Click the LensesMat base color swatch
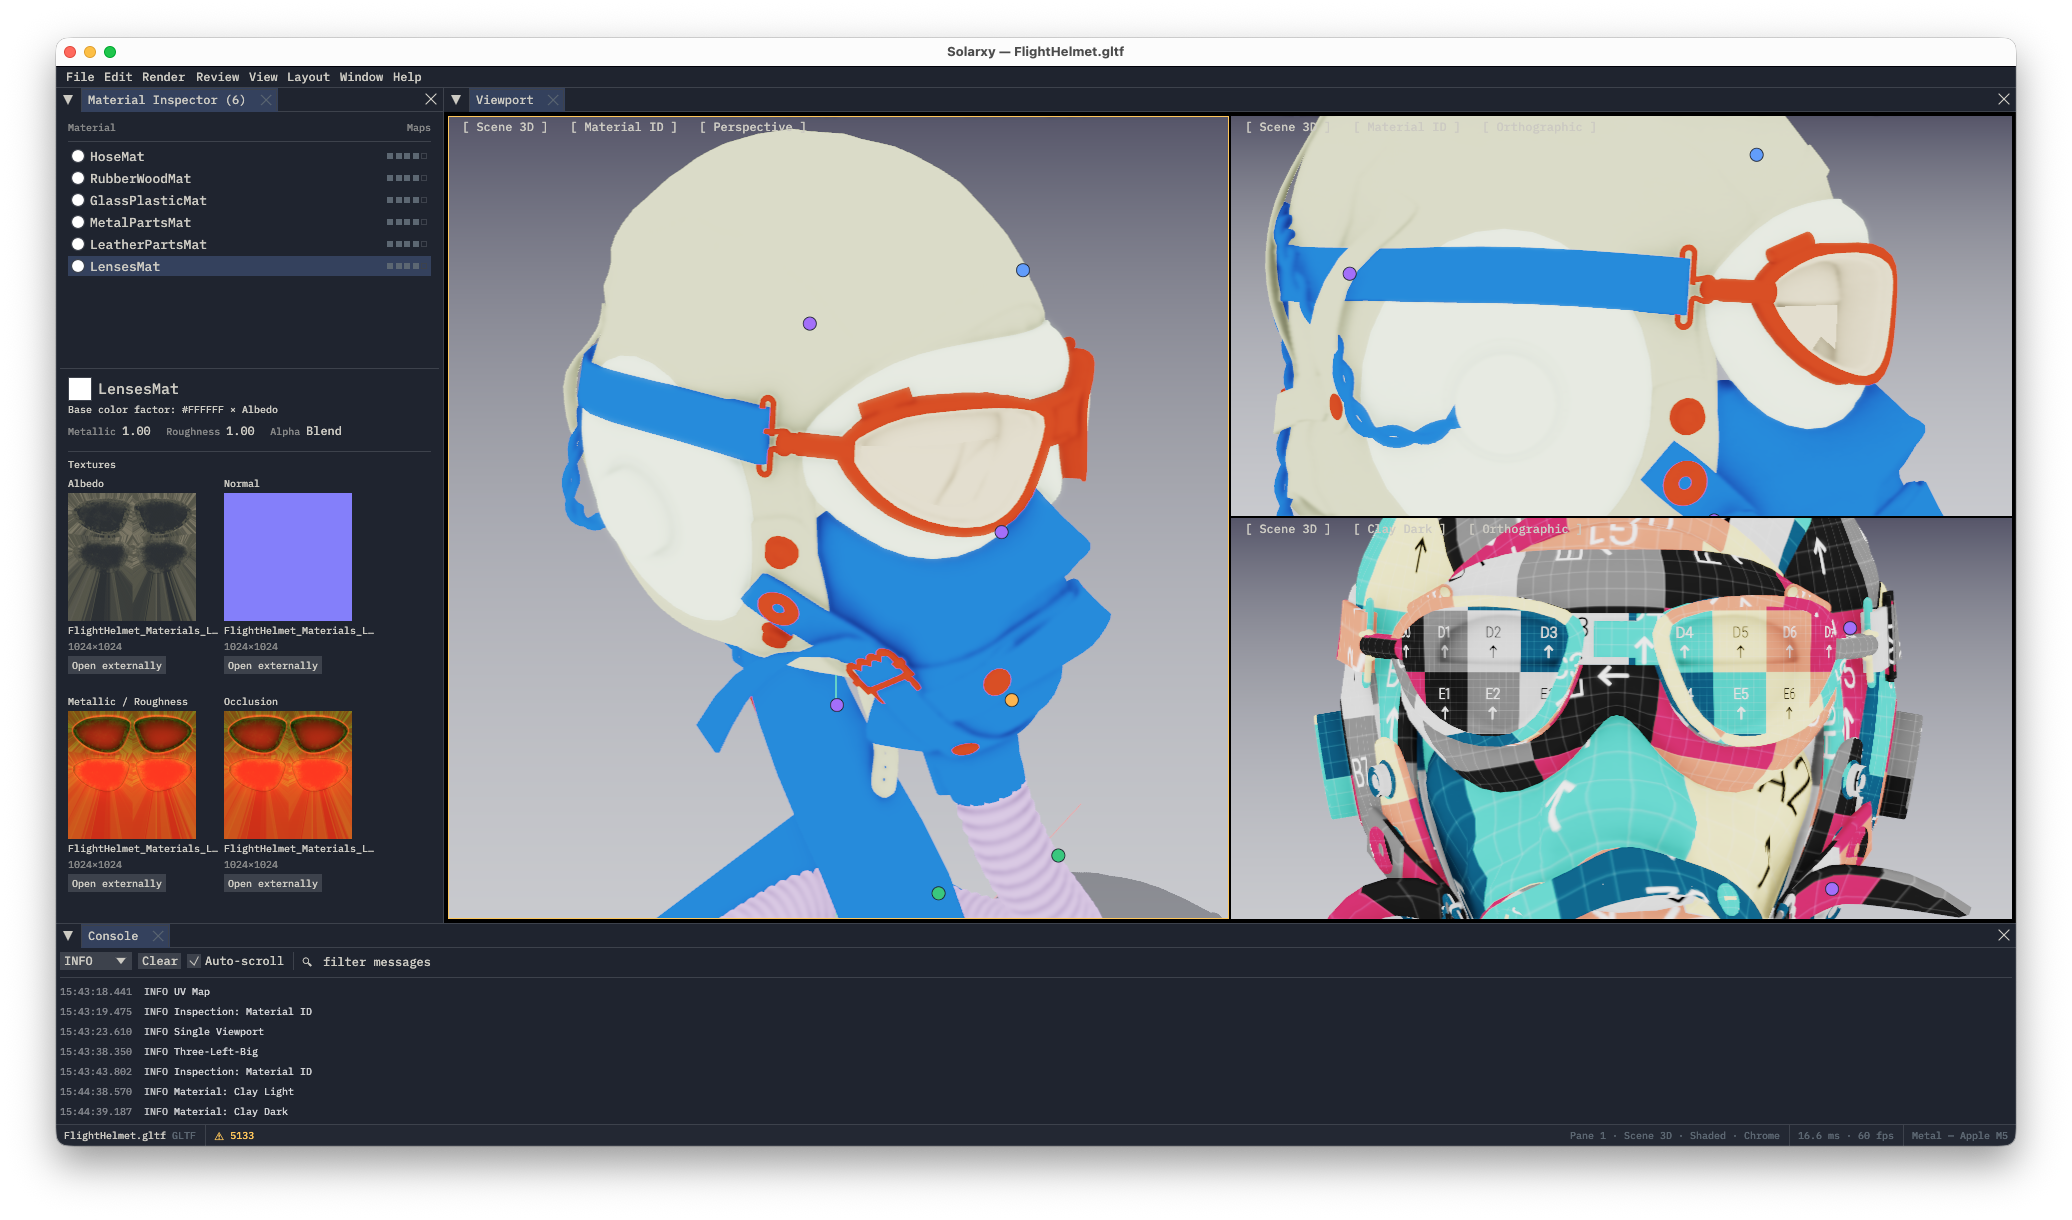 click(x=80, y=389)
